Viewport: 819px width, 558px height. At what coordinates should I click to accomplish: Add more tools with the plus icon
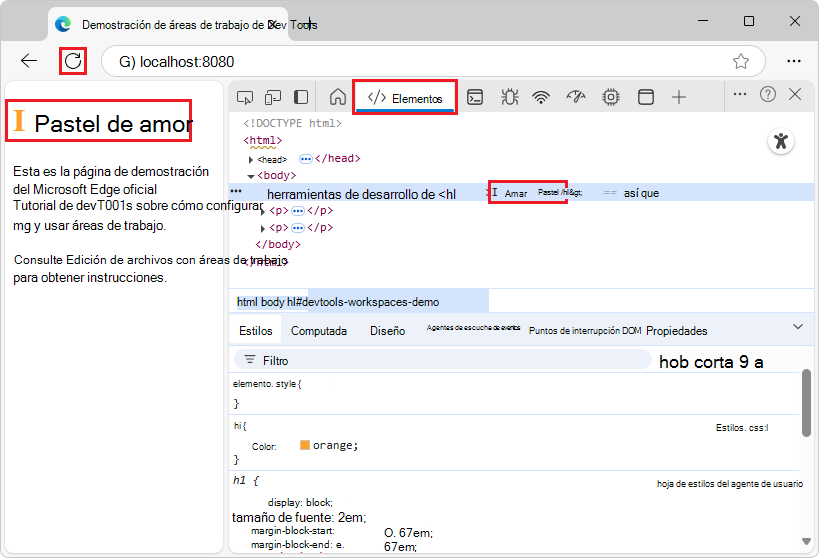[x=678, y=97]
